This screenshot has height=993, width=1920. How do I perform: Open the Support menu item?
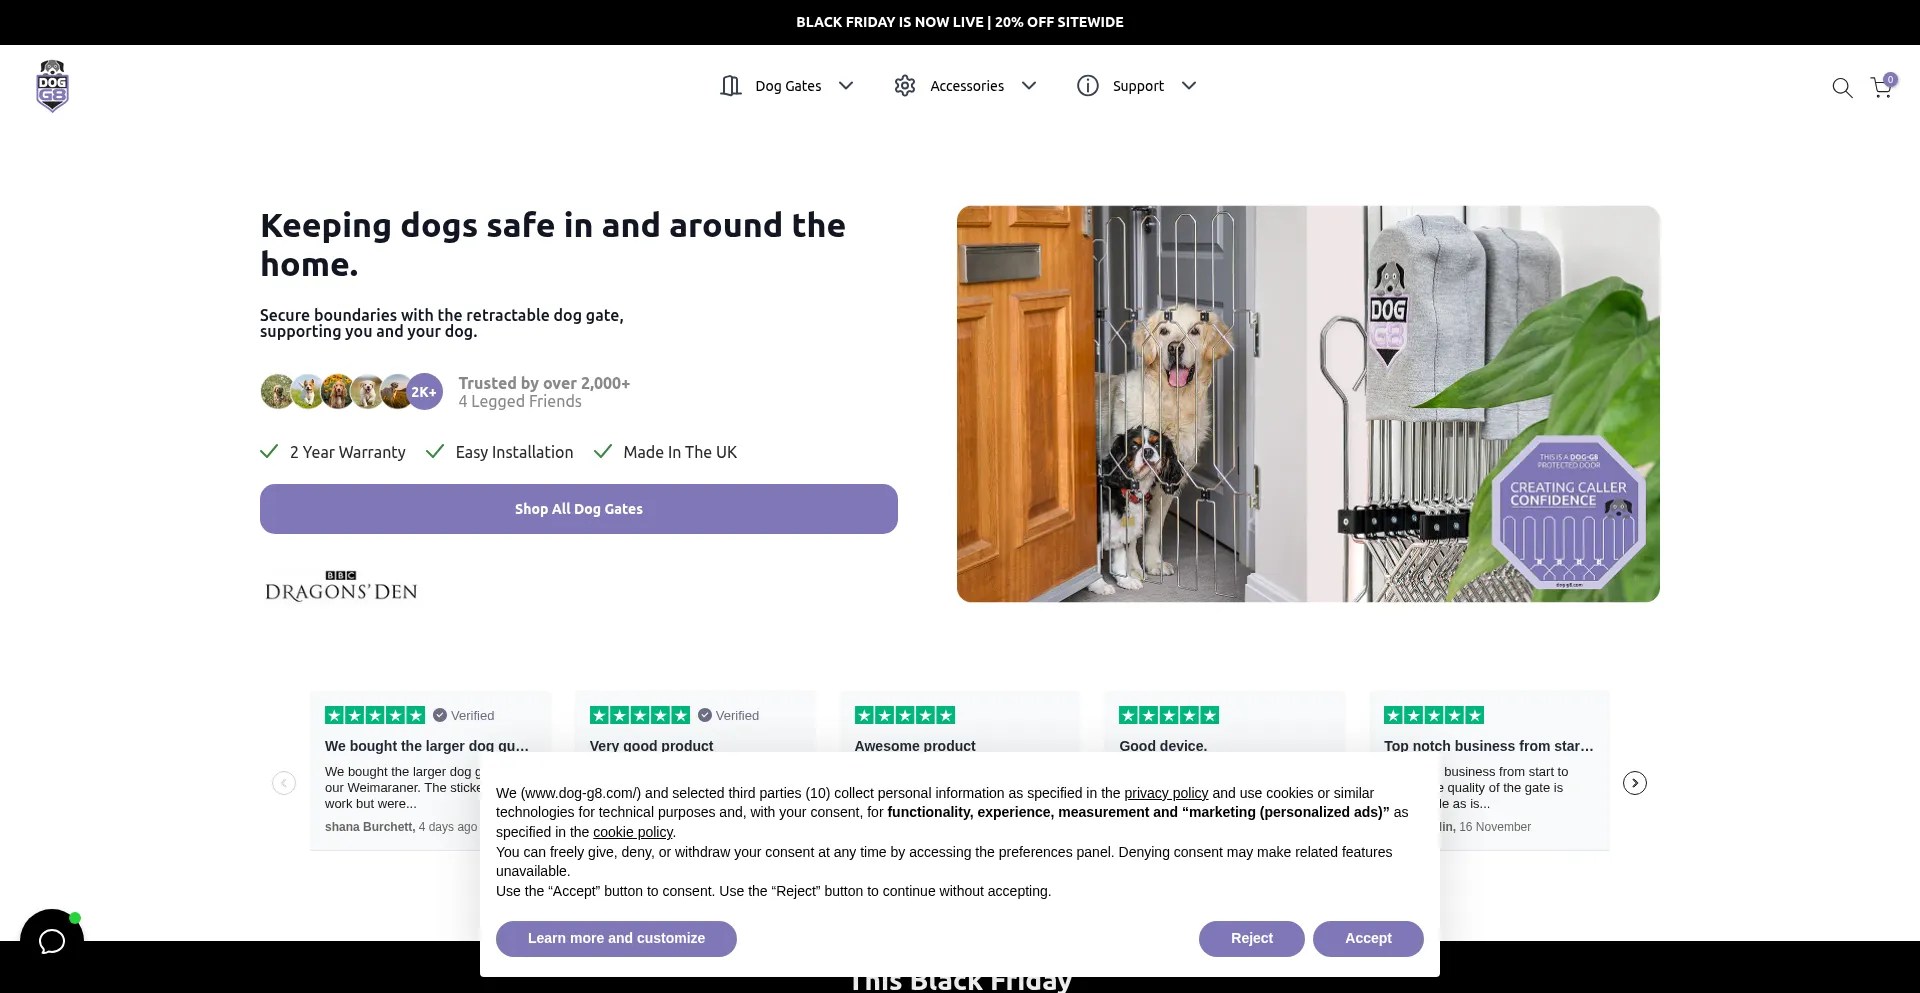tap(1138, 86)
